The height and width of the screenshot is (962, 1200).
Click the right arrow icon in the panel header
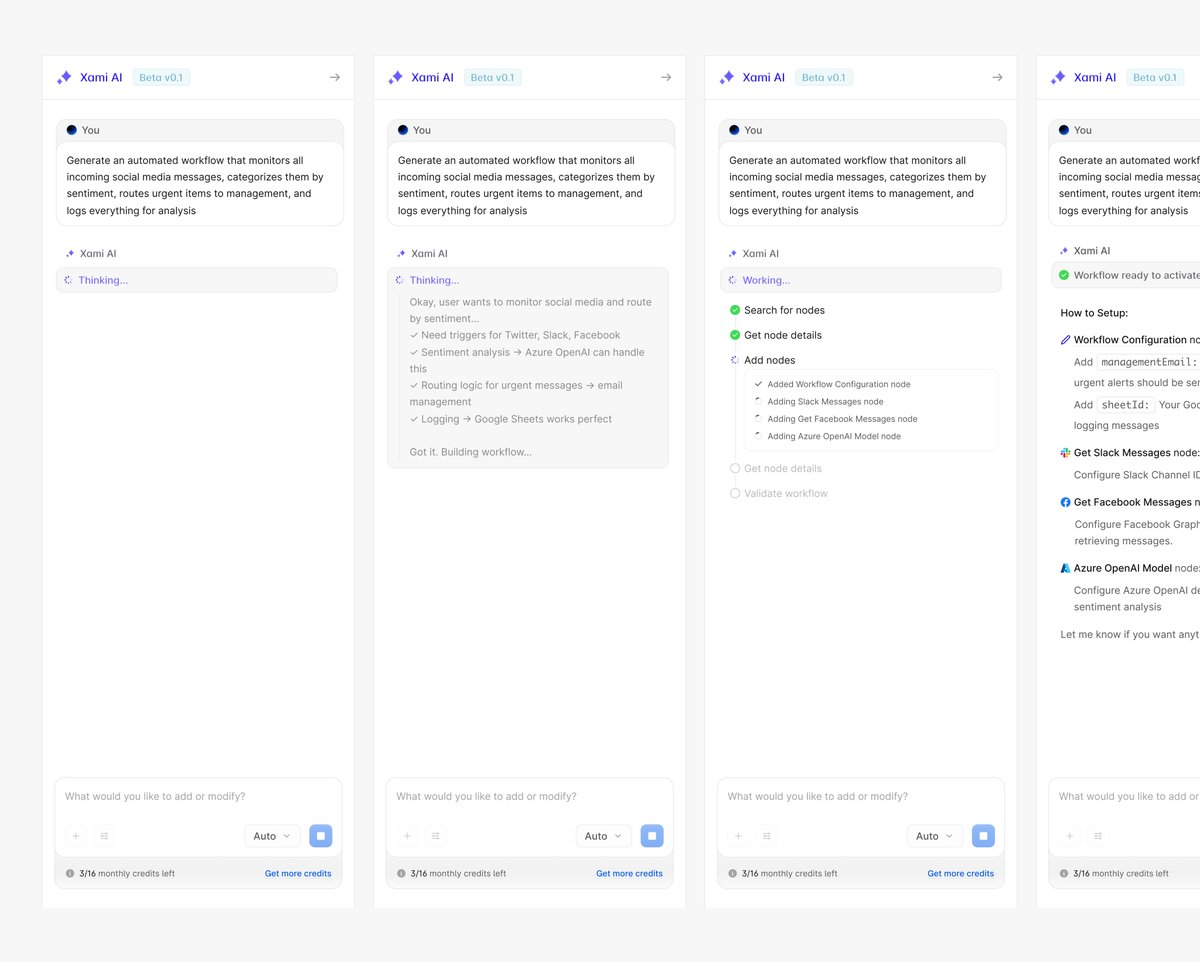coord(334,77)
